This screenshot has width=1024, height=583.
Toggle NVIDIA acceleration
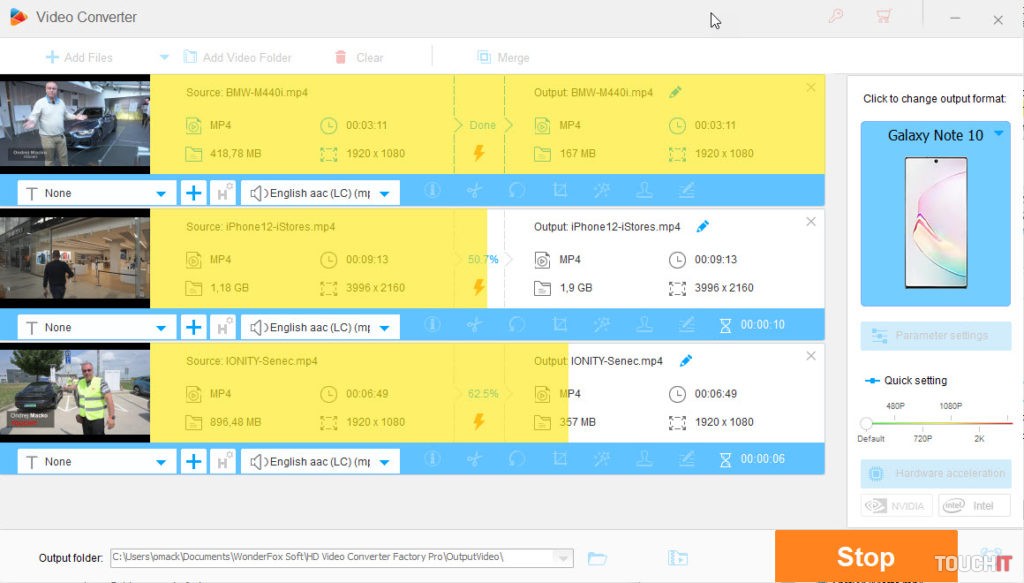(x=897, y=506)
